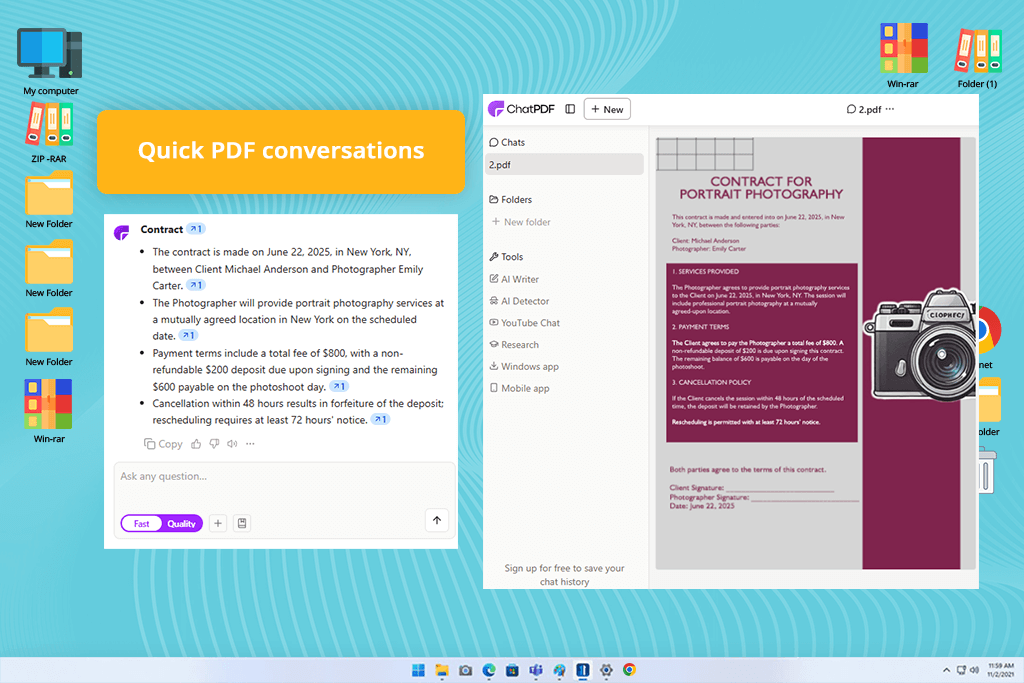Send the question with up arrow button
Screen dimensions: 1024x683
click(437, 520)
